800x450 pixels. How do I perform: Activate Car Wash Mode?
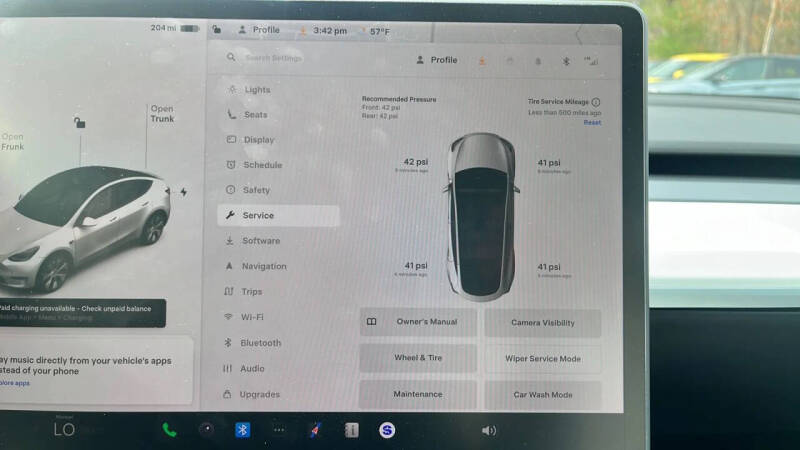pos(543,395)
